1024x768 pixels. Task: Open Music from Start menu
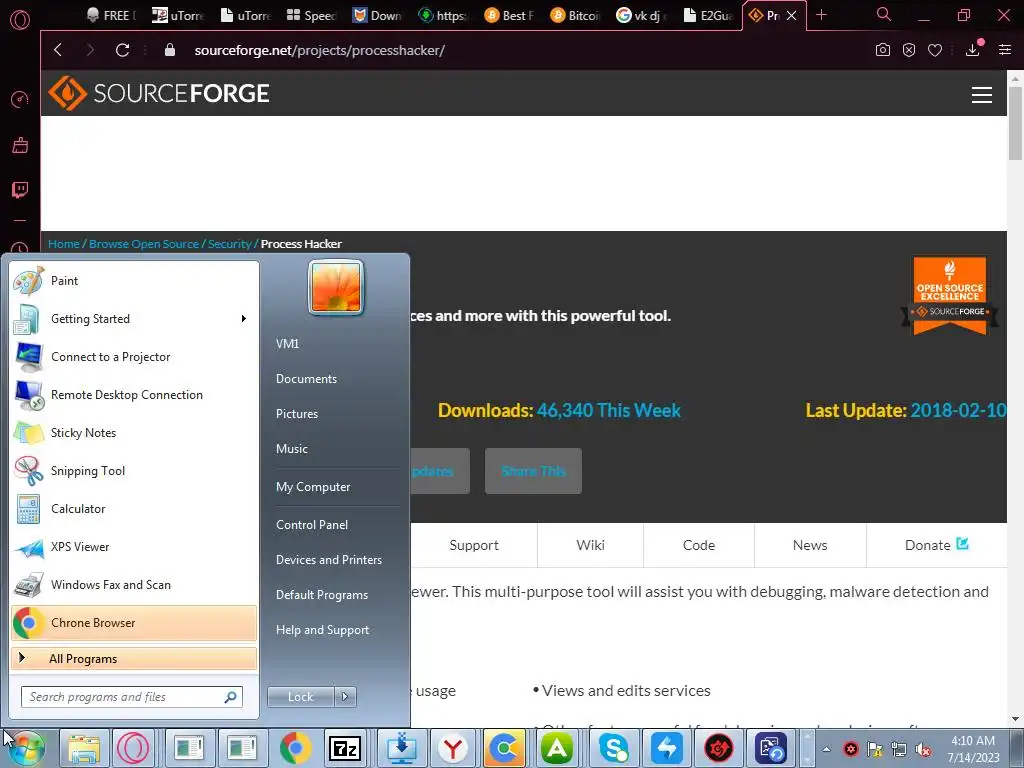[292, 449]
